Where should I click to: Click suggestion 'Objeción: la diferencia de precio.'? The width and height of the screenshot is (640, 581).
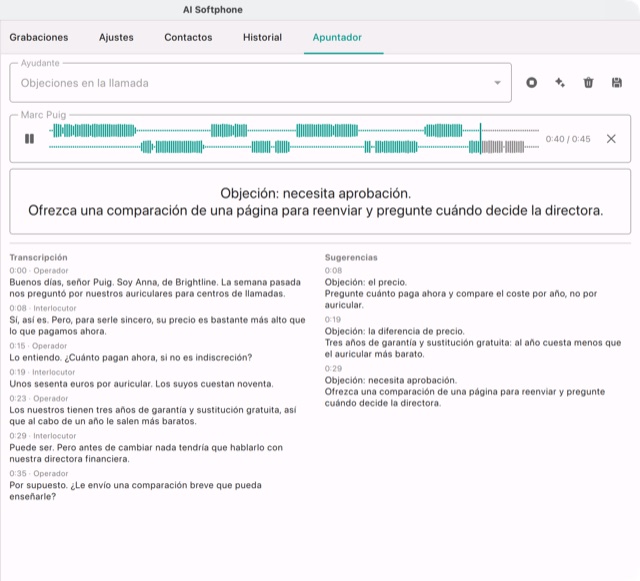click(395, 331)
